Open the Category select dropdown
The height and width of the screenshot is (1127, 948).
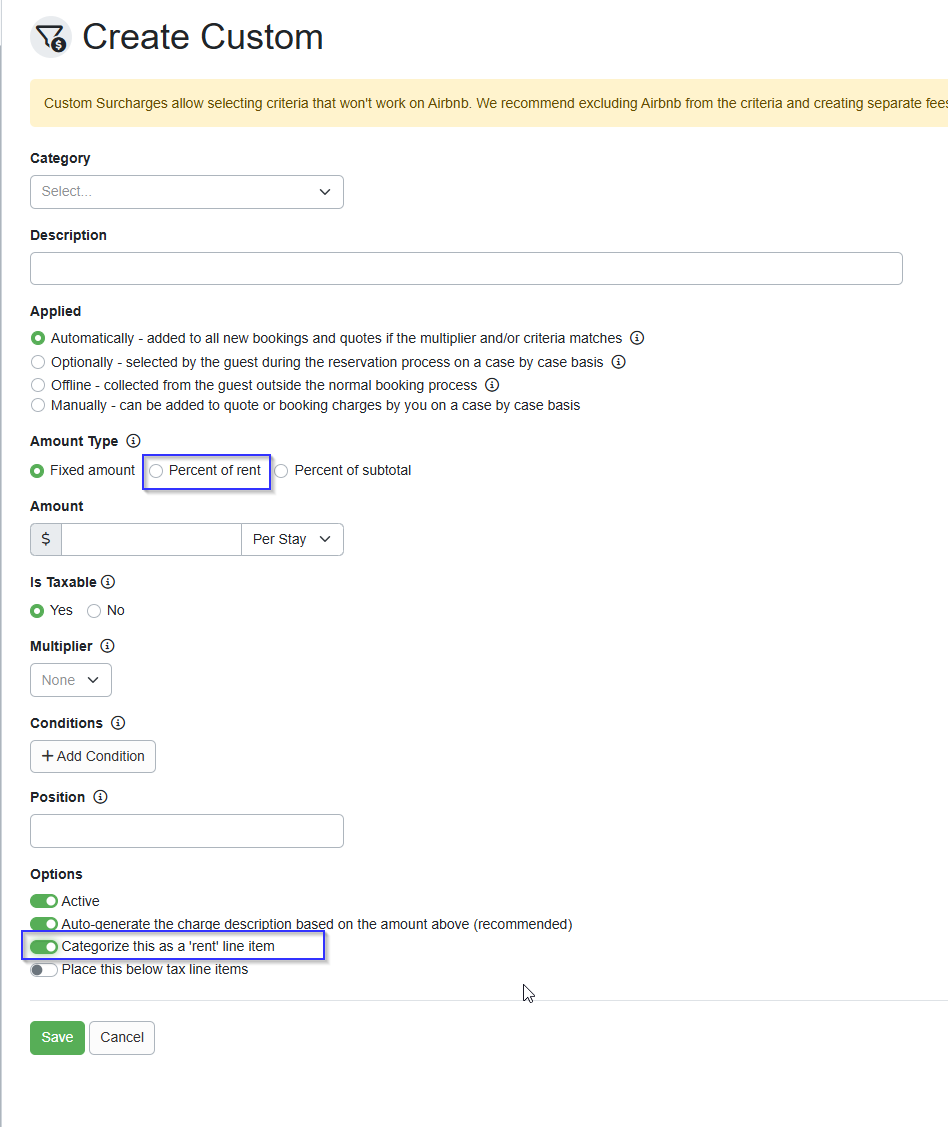click(x=187, y=192)
